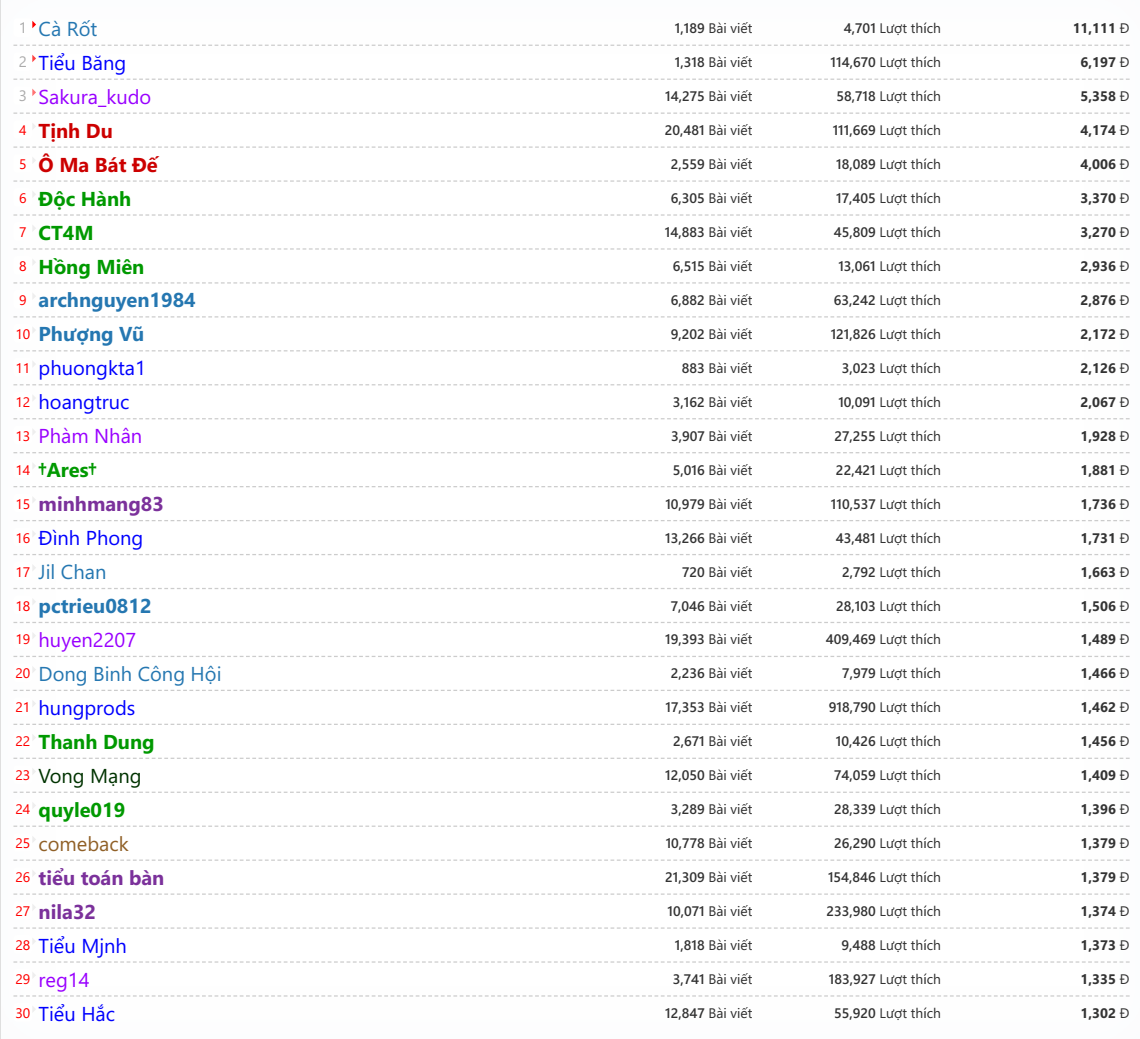Open Sakura_kudo's member page
This screenshot has height=1039, width=1140.
[x=94, y=97]
